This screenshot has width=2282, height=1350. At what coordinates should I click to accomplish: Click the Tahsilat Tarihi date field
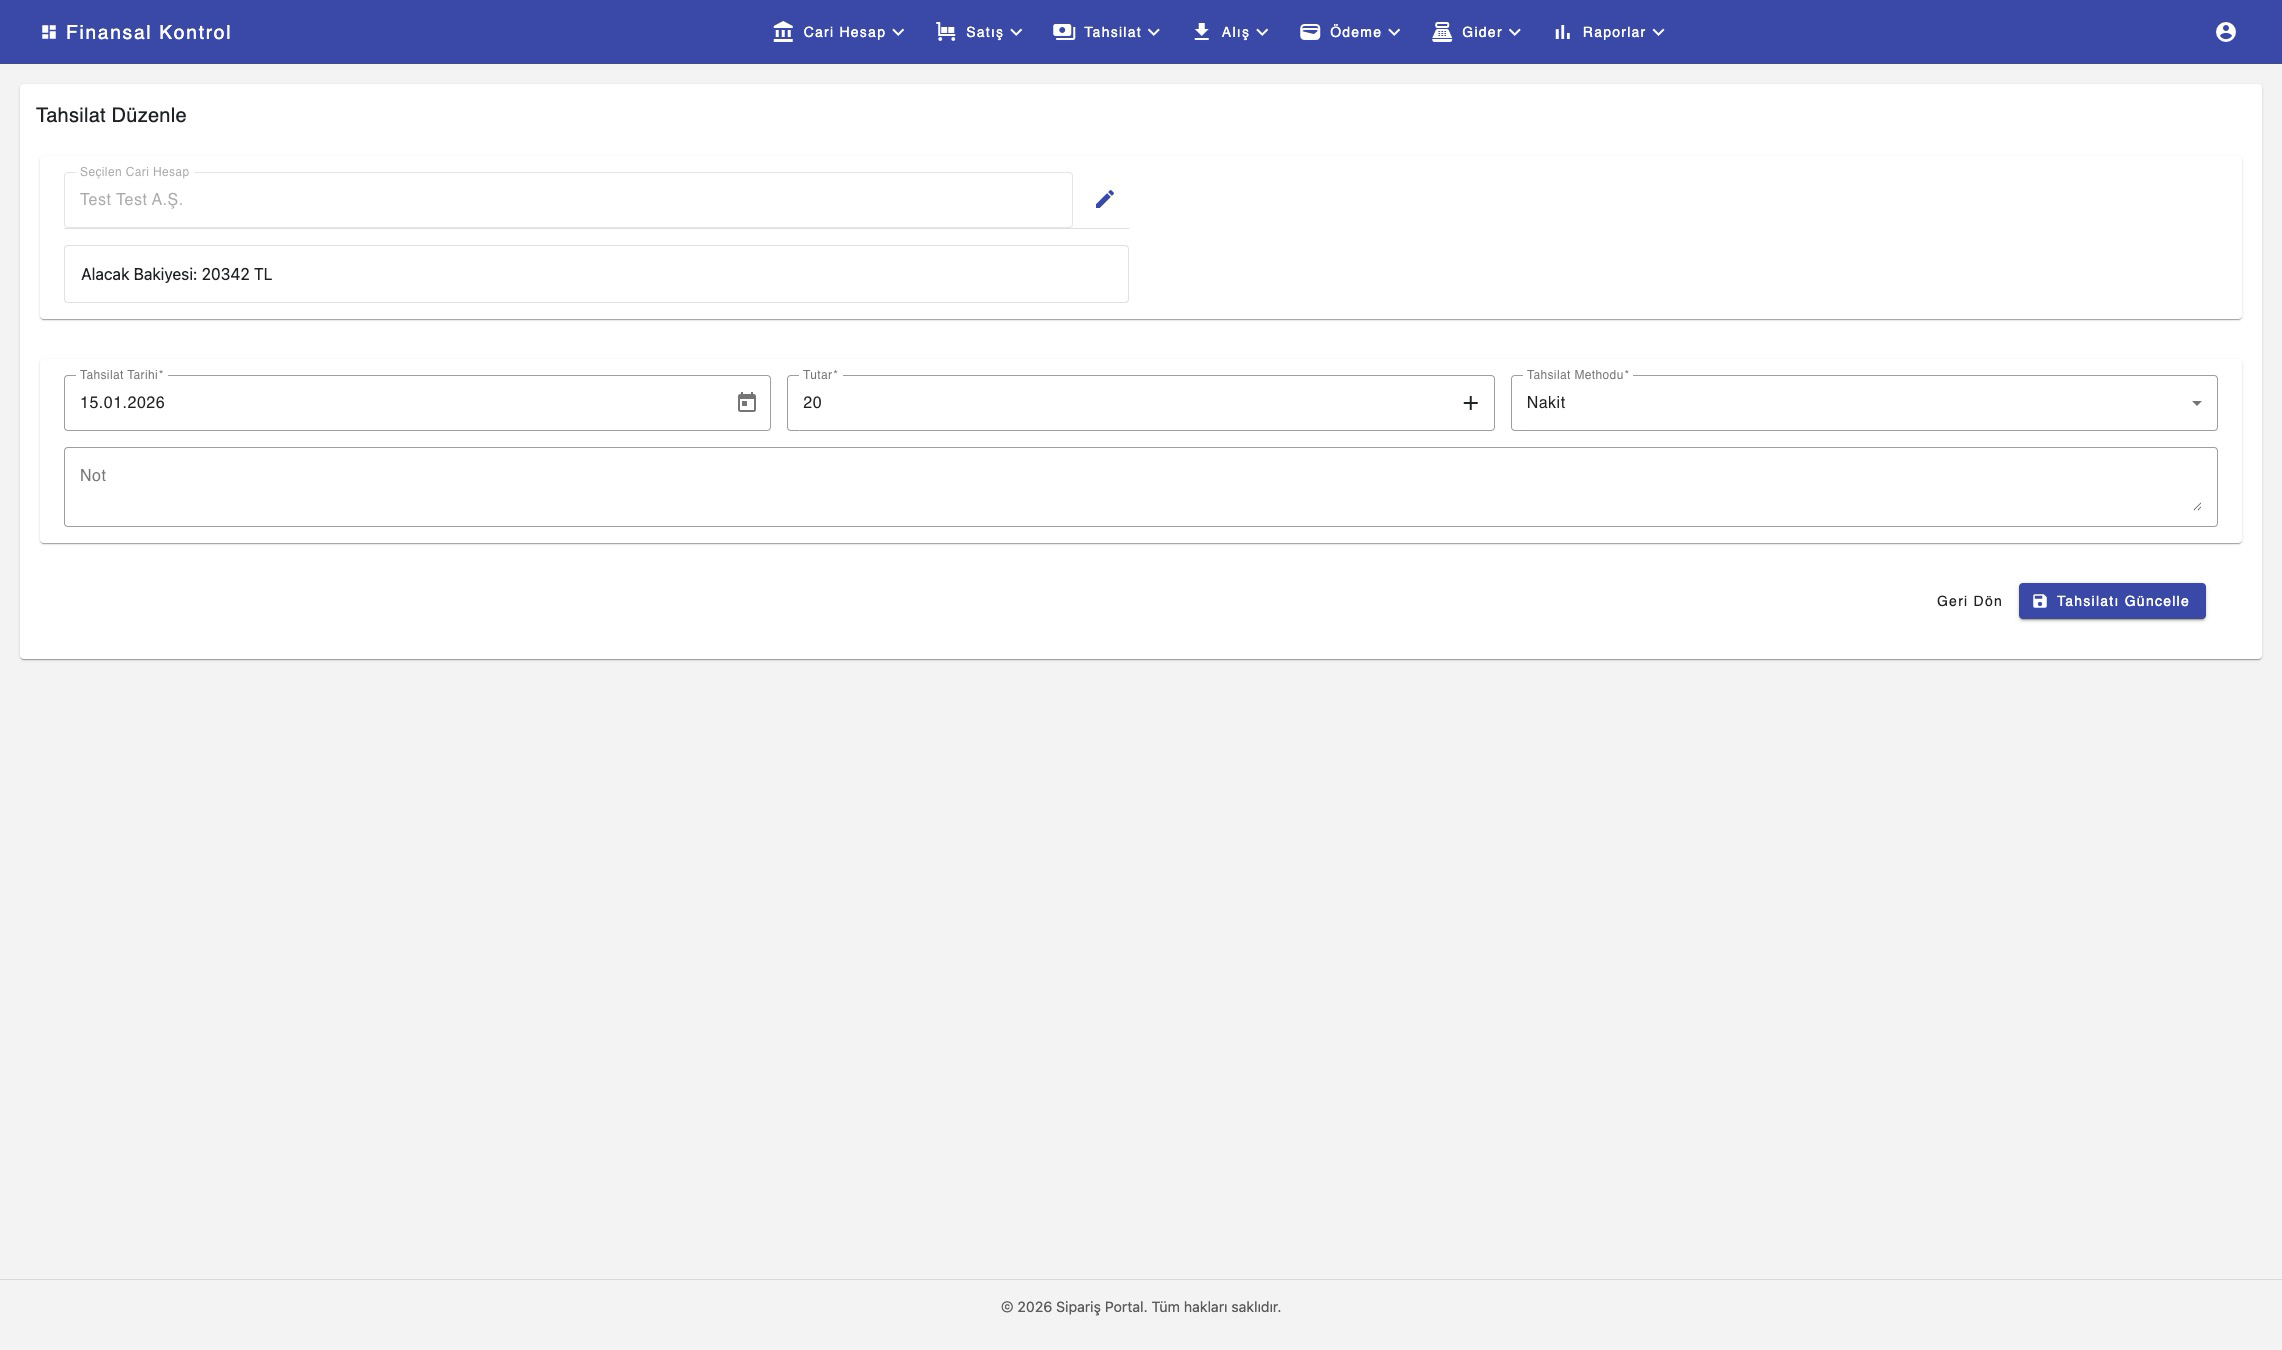pyautogui.click(x=400, y=403)
